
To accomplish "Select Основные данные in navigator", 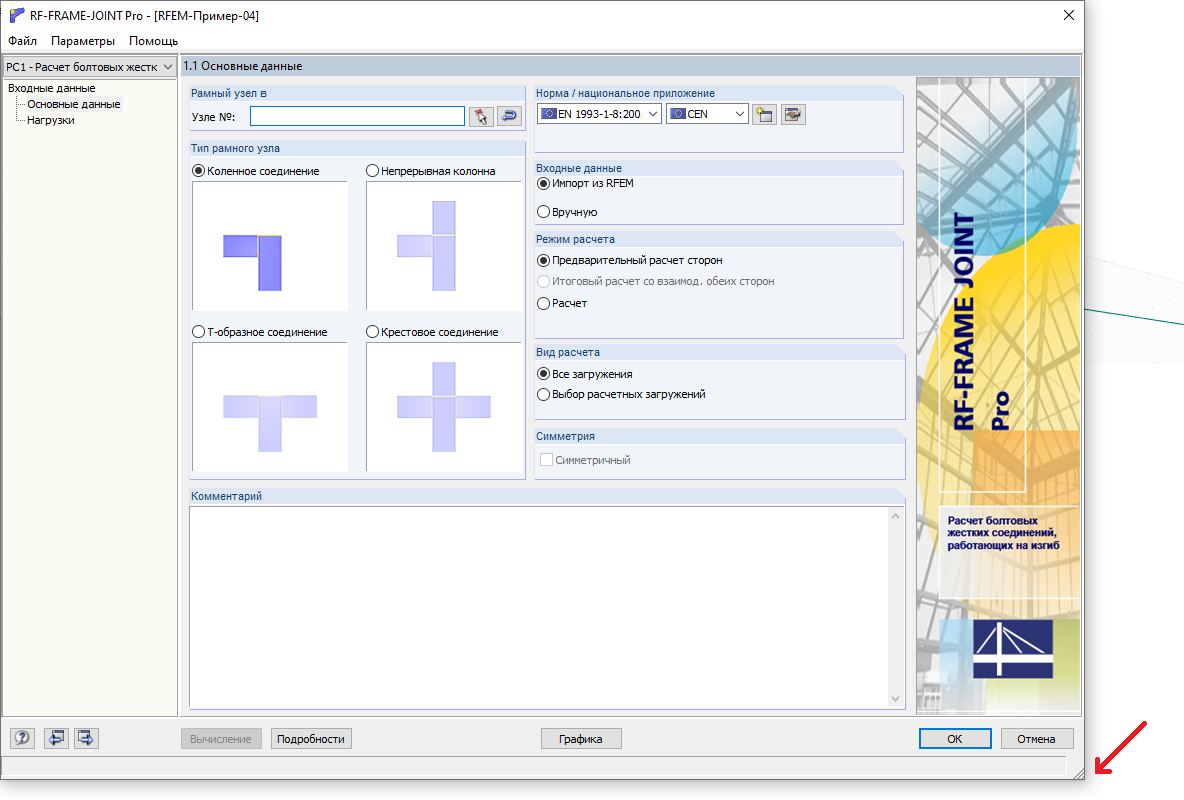I will pyautogui.click(x=73, y=104).
